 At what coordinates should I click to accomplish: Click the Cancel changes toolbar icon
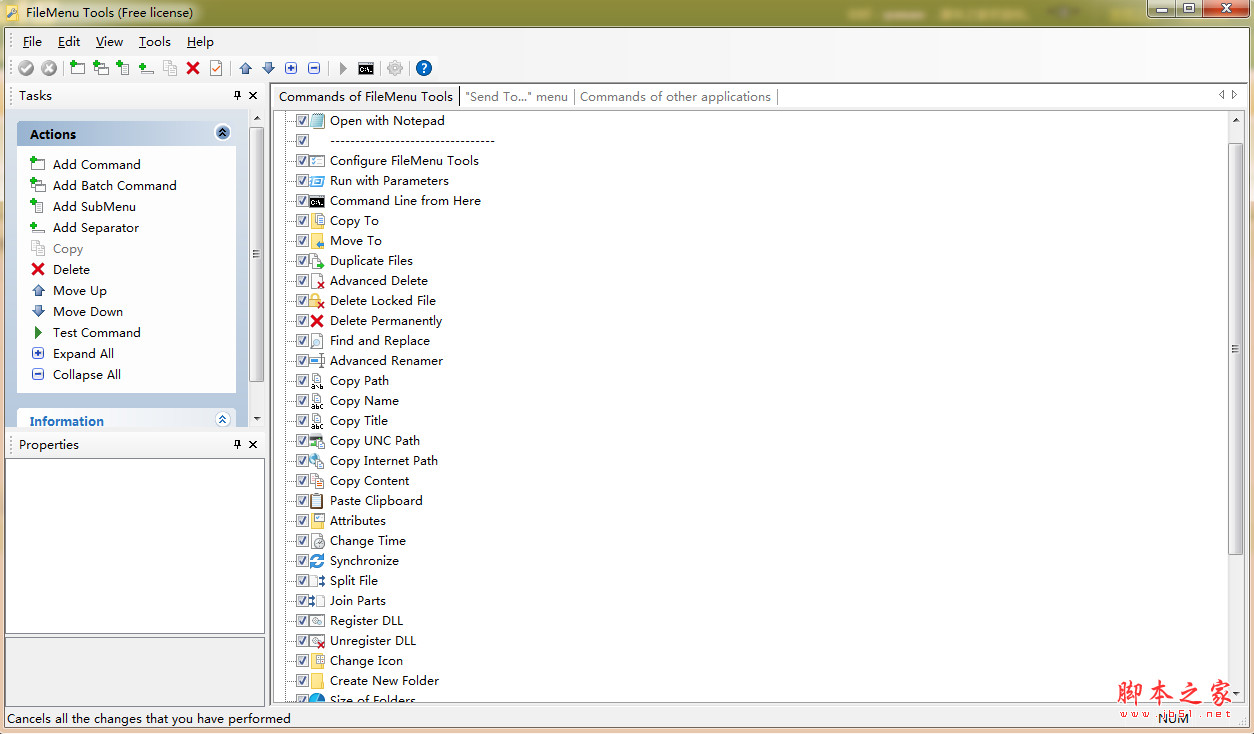point(49,68)
